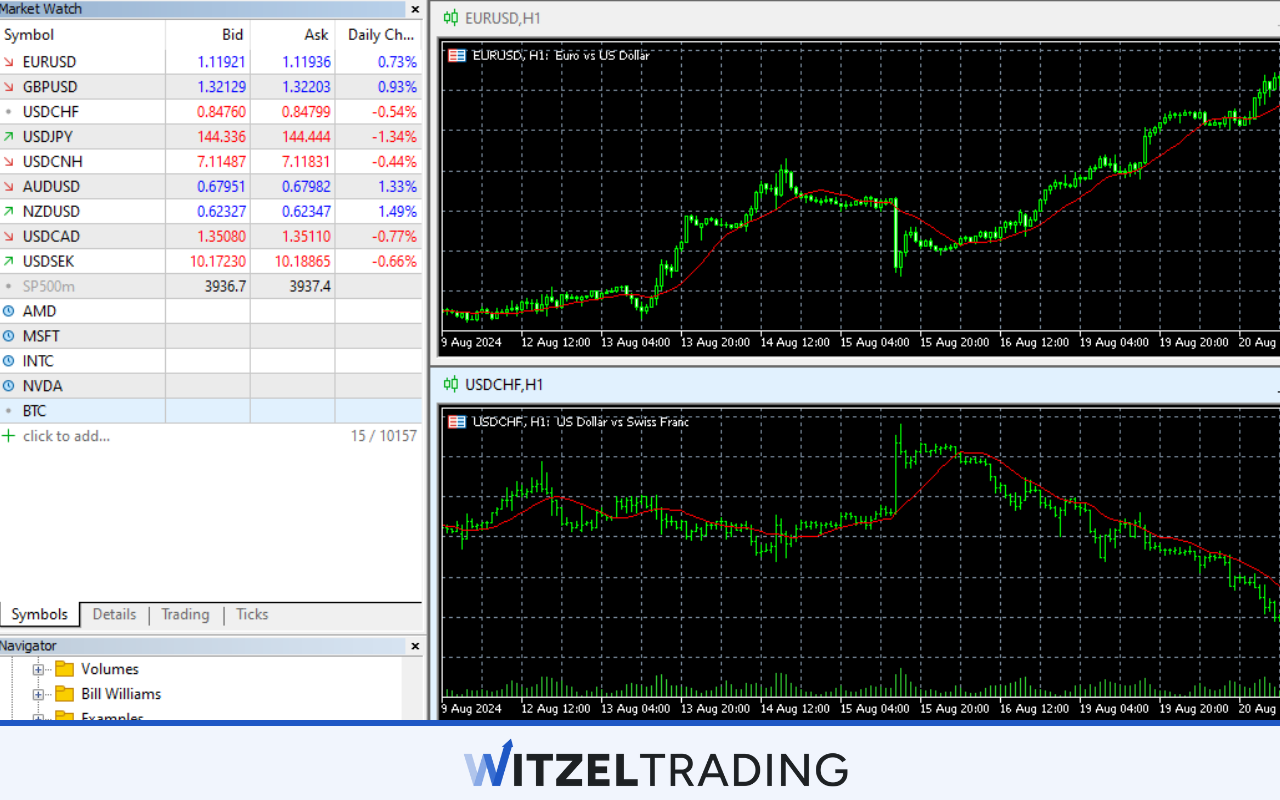Expand the Volumes folder in Navigator
Screen dimensions: 1280x800
click(37, 669)
